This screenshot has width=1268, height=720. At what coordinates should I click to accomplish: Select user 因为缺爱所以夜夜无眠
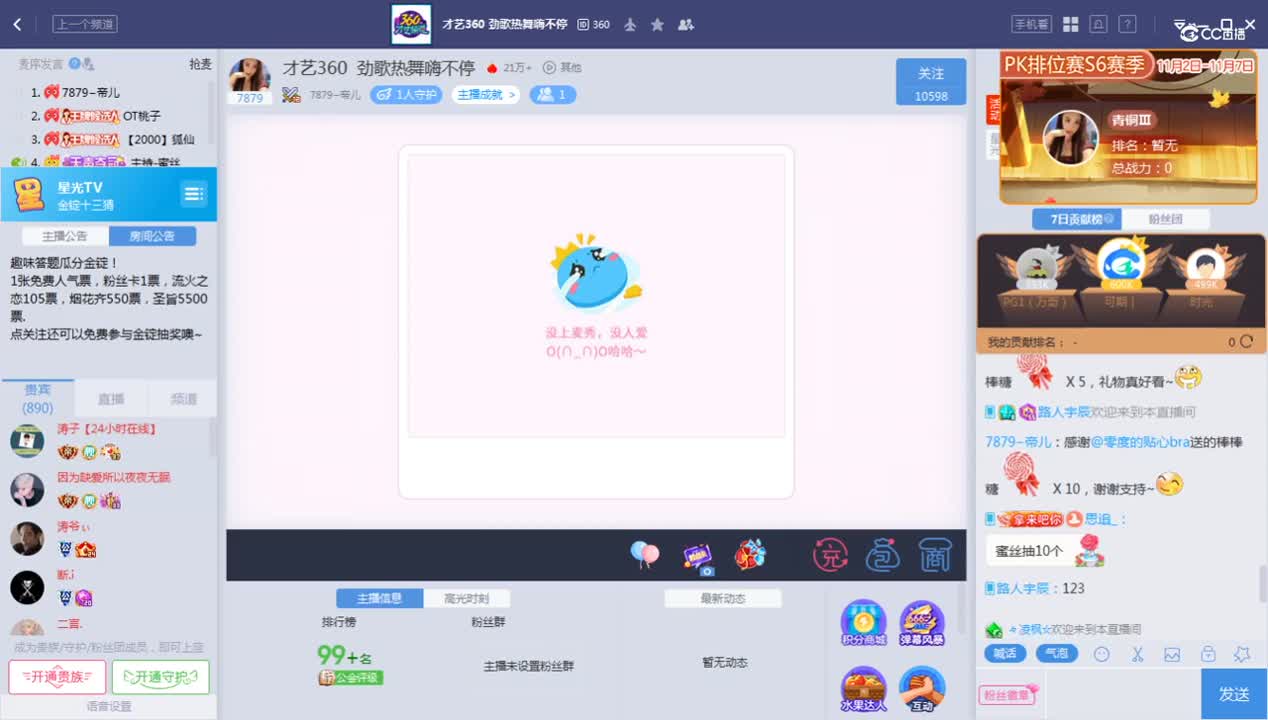113,478
